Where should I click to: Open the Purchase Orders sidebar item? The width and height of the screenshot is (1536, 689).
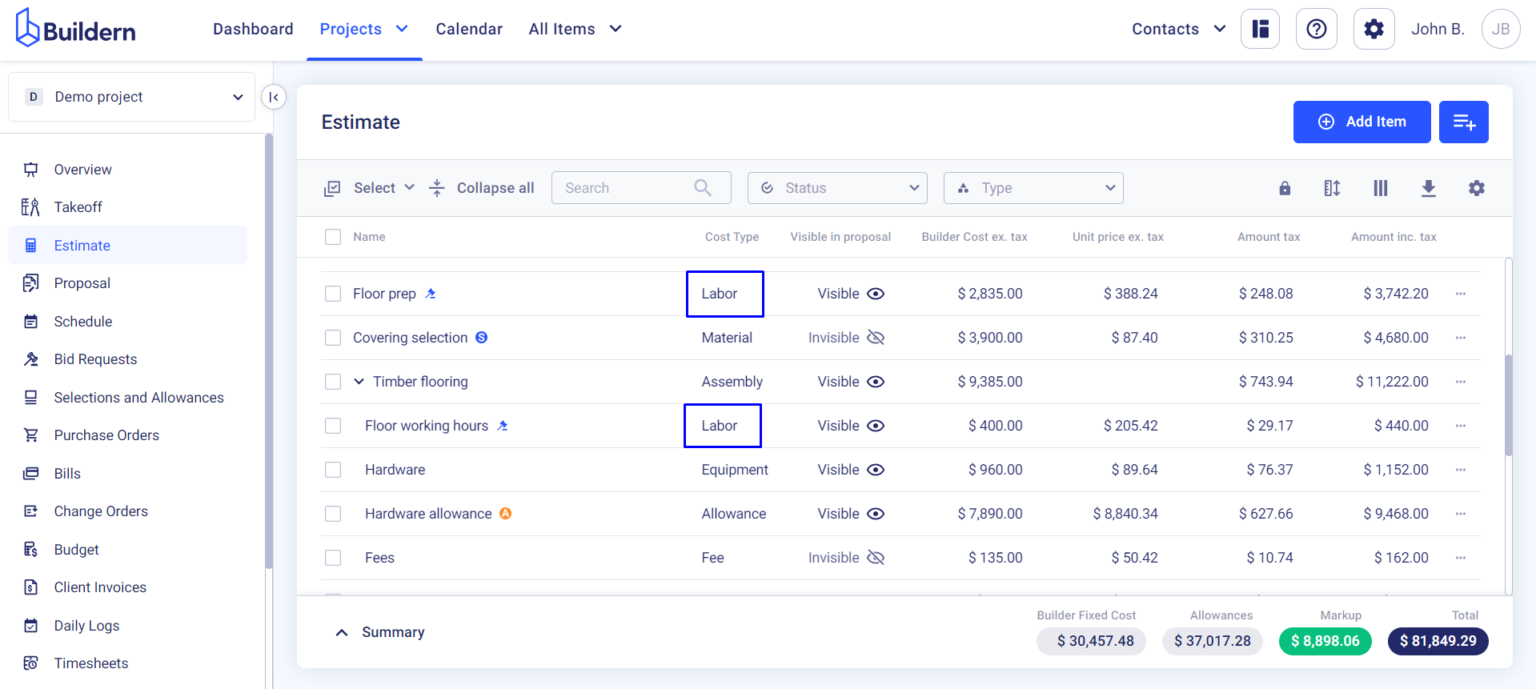click(105, 435)
